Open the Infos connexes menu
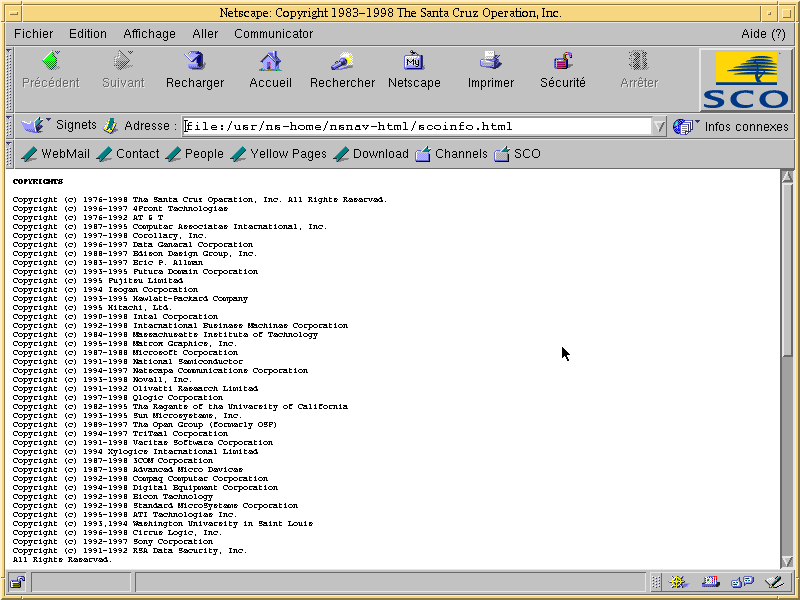800x600 pixels. [731, 127]
